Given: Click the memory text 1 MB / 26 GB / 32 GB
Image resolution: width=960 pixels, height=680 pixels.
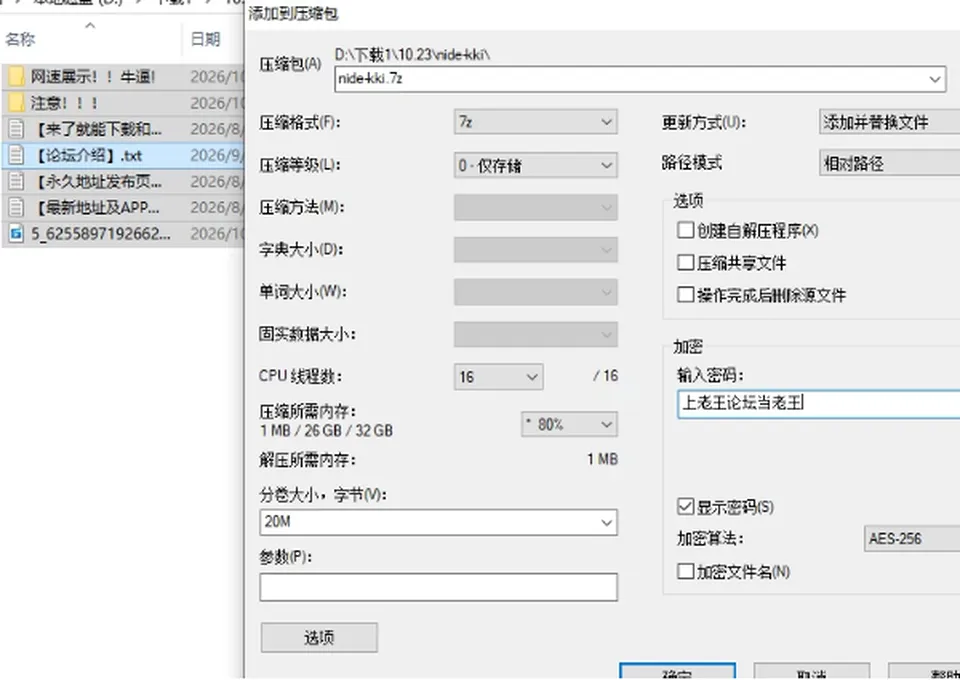Looking at the screenshot, I should 326,431.
